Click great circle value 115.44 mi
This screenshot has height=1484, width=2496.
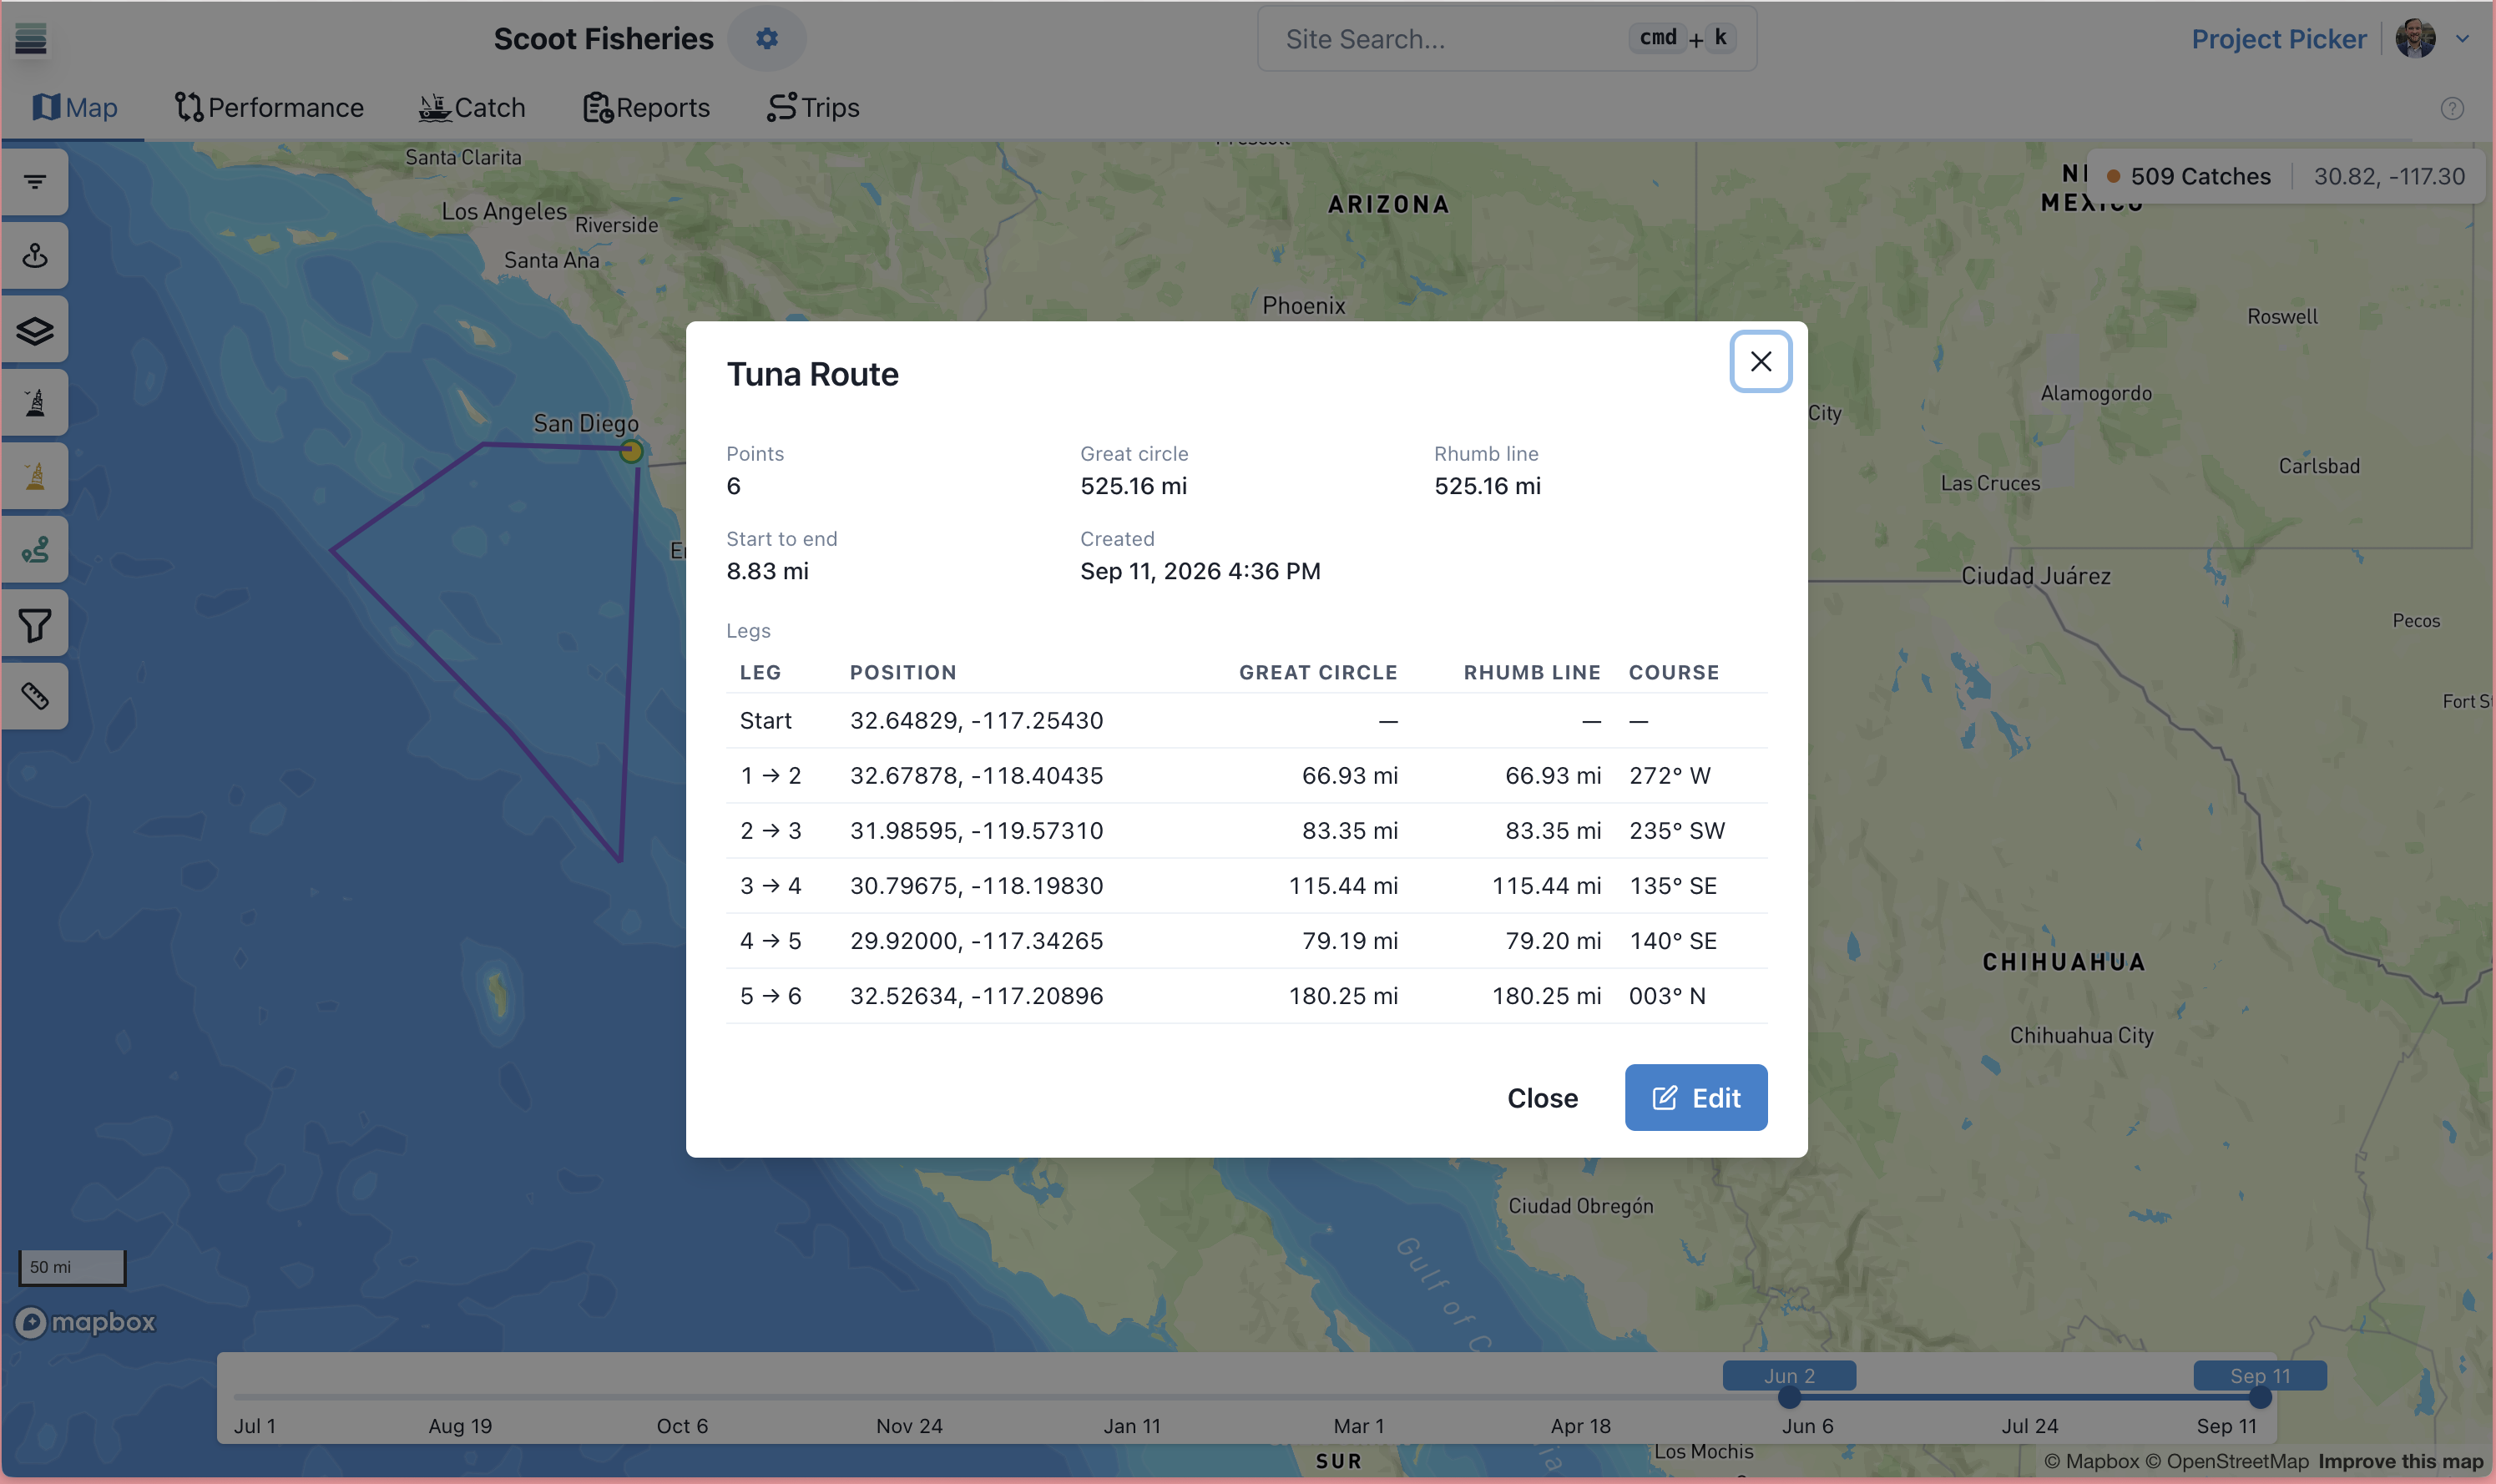tap(1343, 886)
